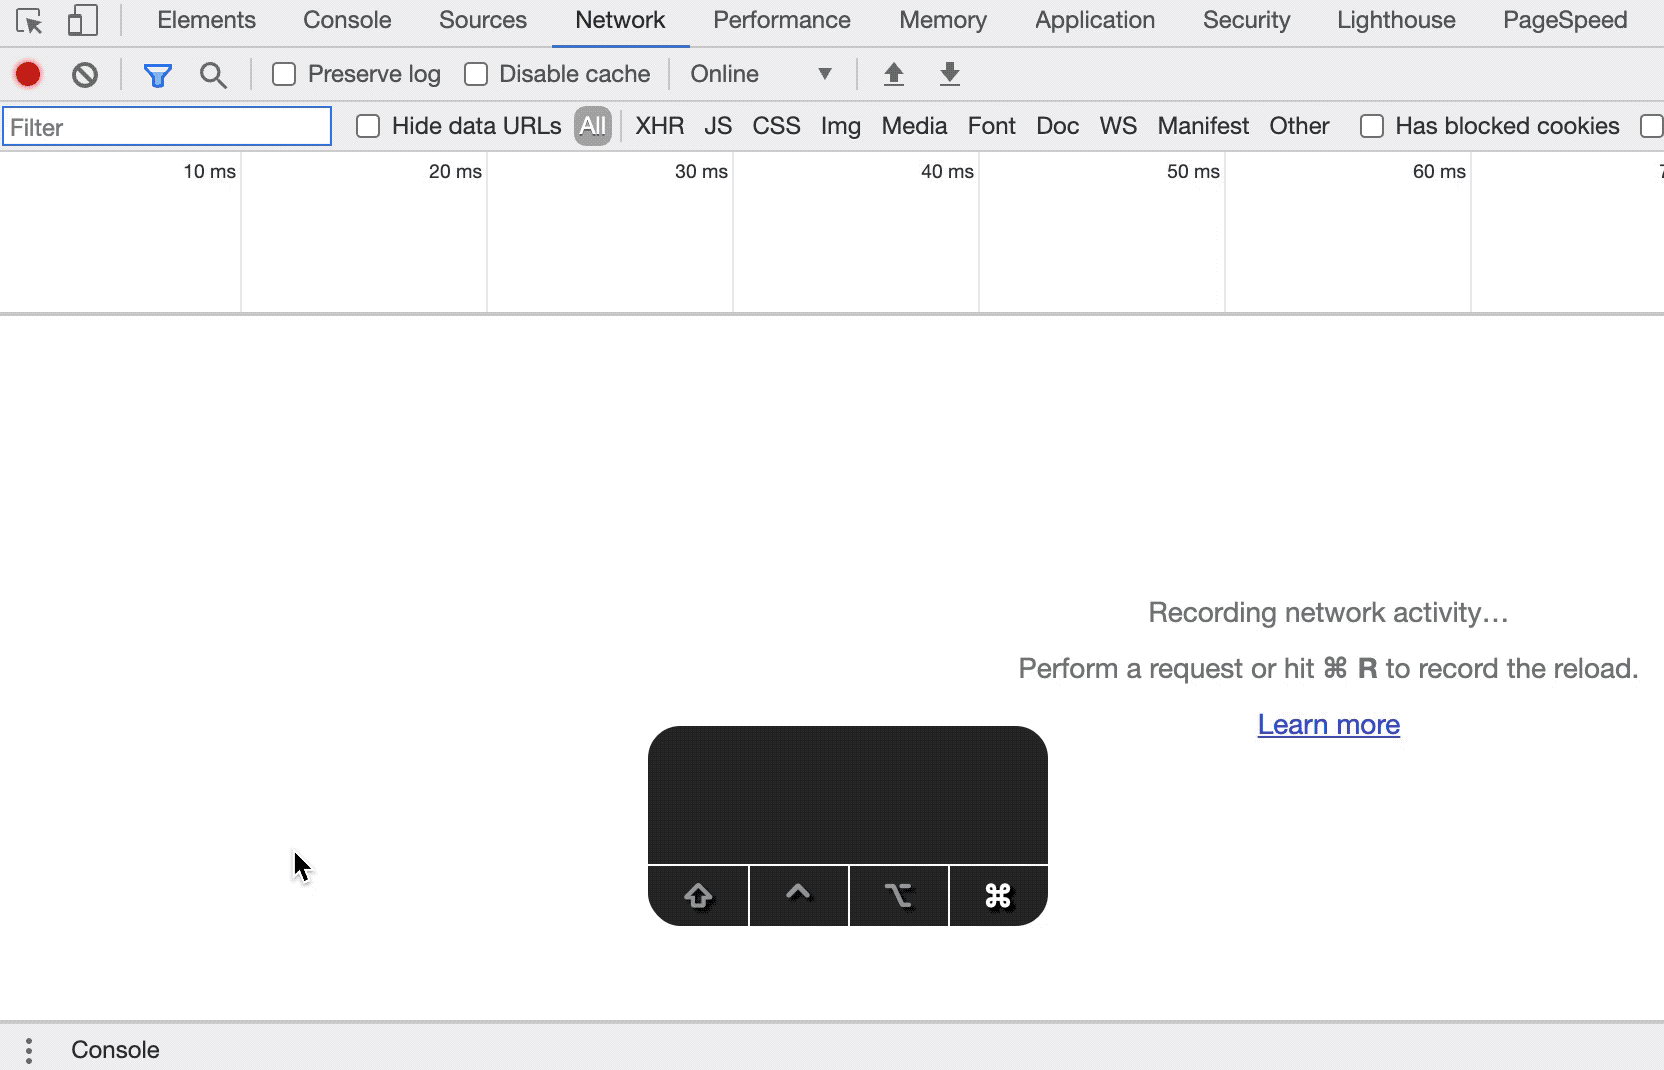Enable the Preserve log checkbox
The image size is (1664, 1070).
click(x=284, y=74)
